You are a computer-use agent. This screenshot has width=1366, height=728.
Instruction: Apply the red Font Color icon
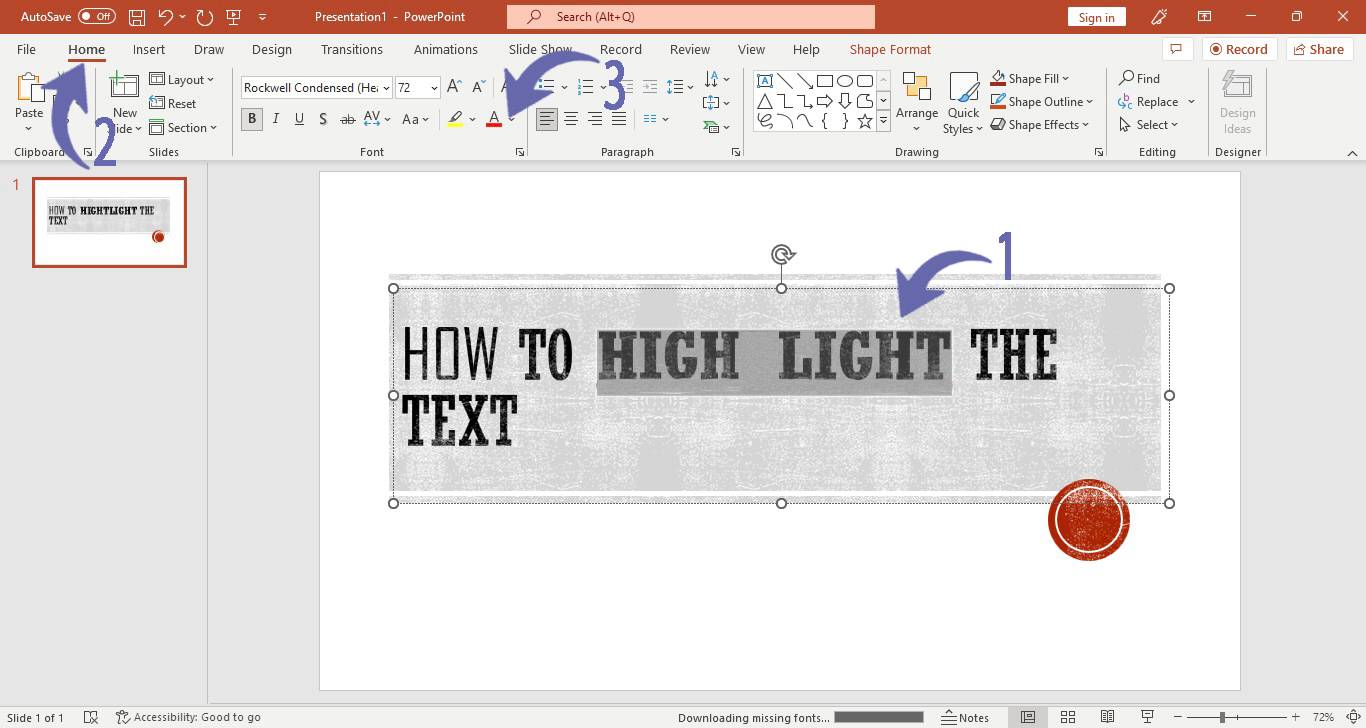point(494,119)
